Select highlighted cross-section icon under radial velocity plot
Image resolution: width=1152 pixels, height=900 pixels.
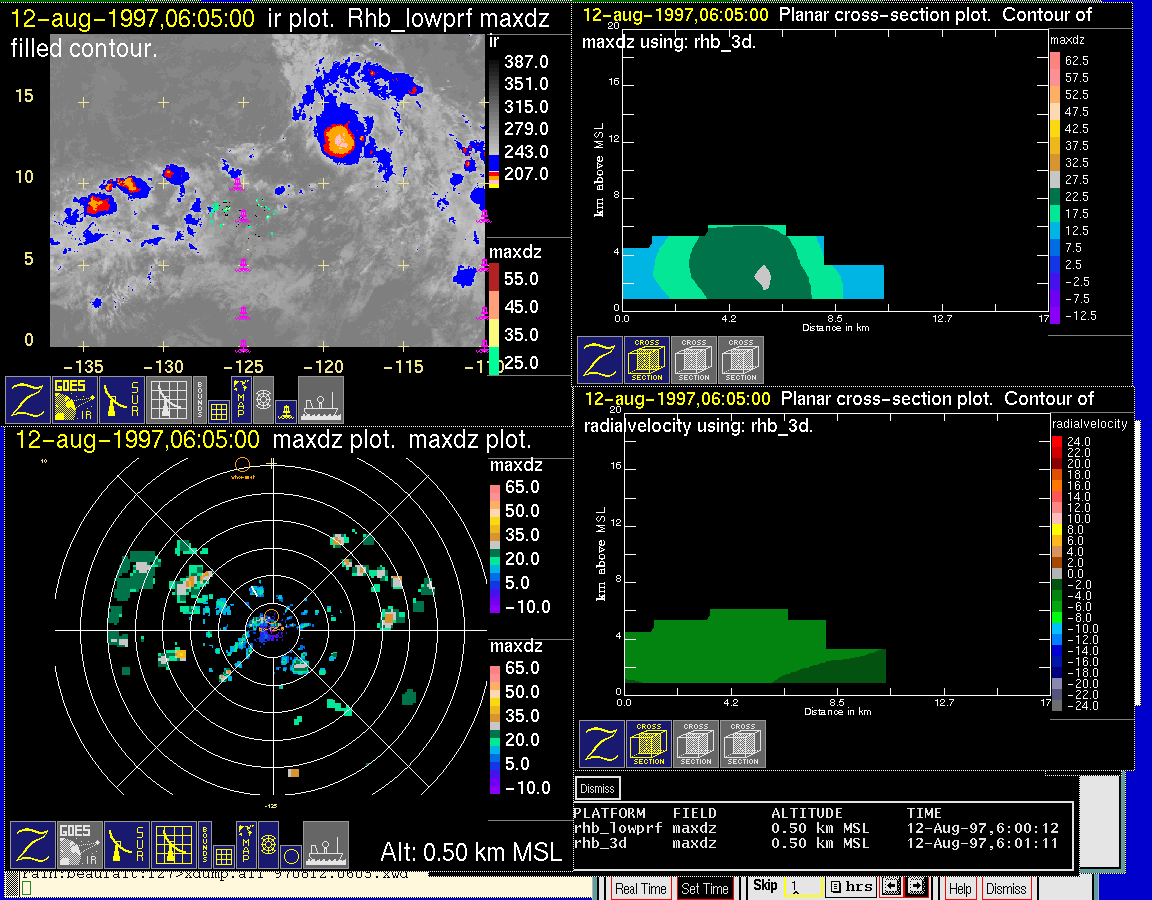point(649,744)
